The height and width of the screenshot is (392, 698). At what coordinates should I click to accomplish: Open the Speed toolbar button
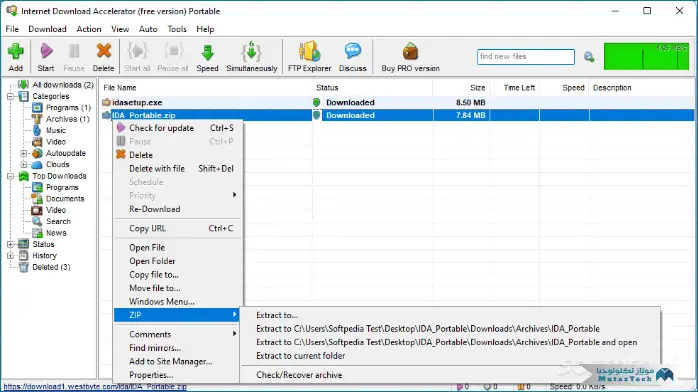[207, 57]
